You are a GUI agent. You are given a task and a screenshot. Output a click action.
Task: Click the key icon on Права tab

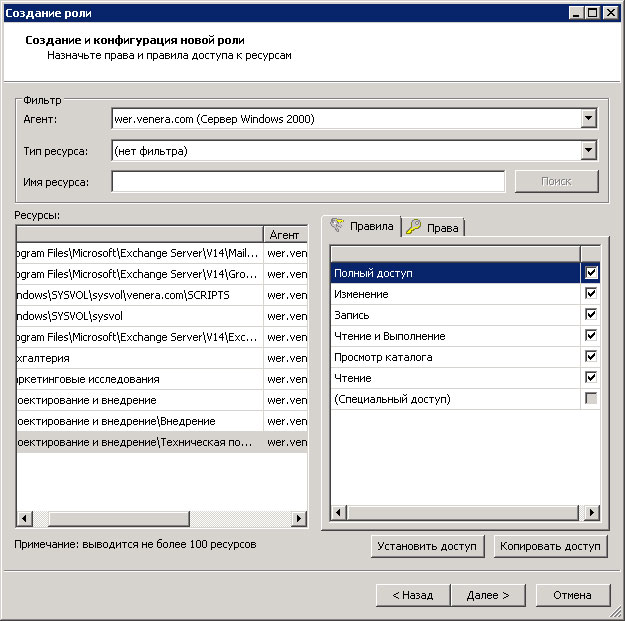(x=413, y=227)
